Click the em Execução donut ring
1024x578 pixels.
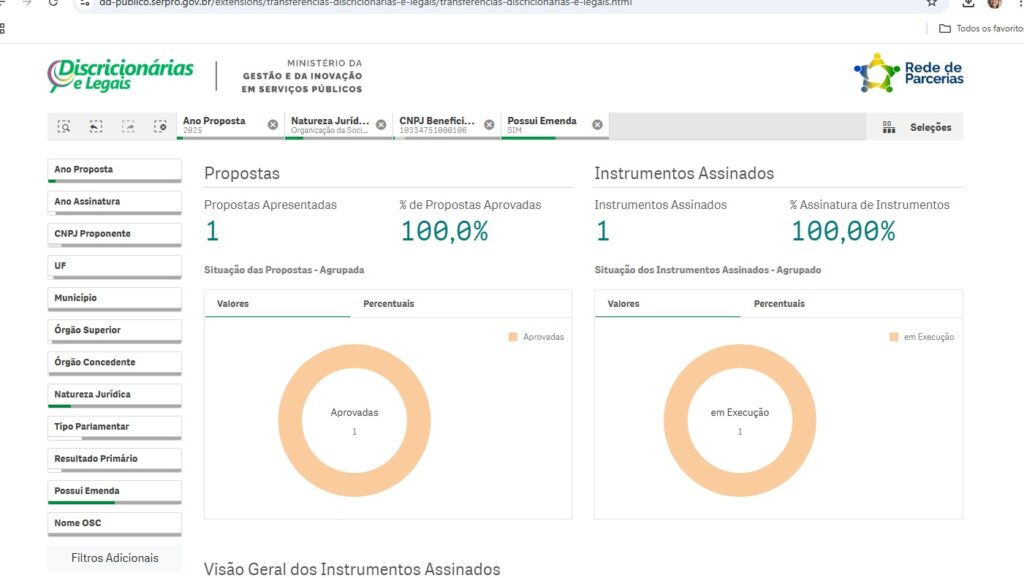pos(674,420)
